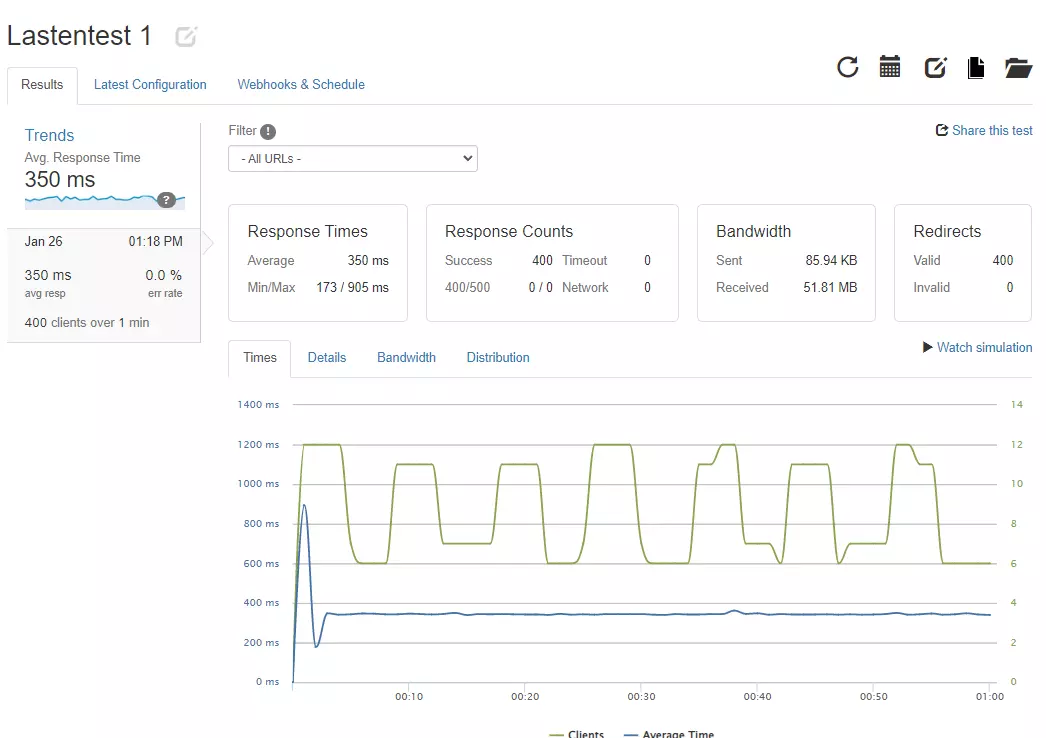Click the Filter info exclamation icon
Image resolution: width=1046 pixels, height=738 pixels.
coord(268,131)
